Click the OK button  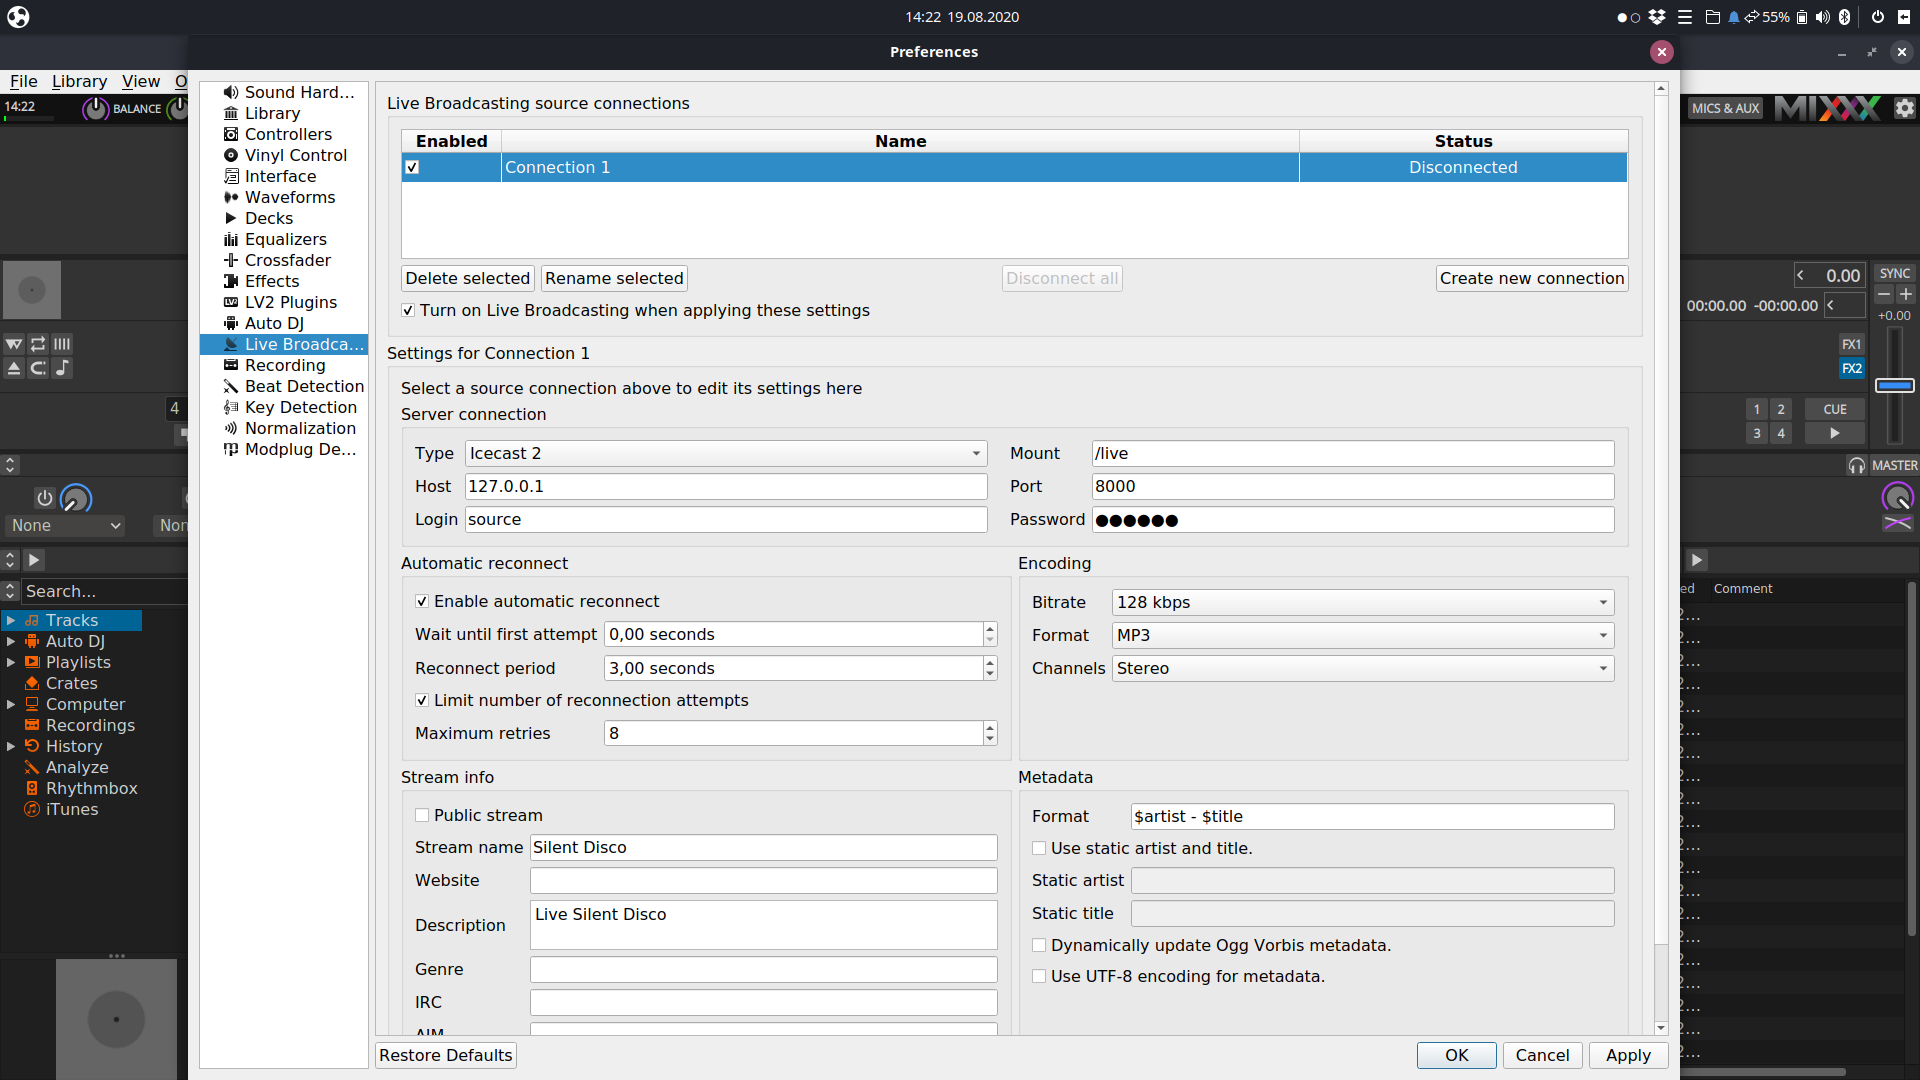[1456, 1055]
